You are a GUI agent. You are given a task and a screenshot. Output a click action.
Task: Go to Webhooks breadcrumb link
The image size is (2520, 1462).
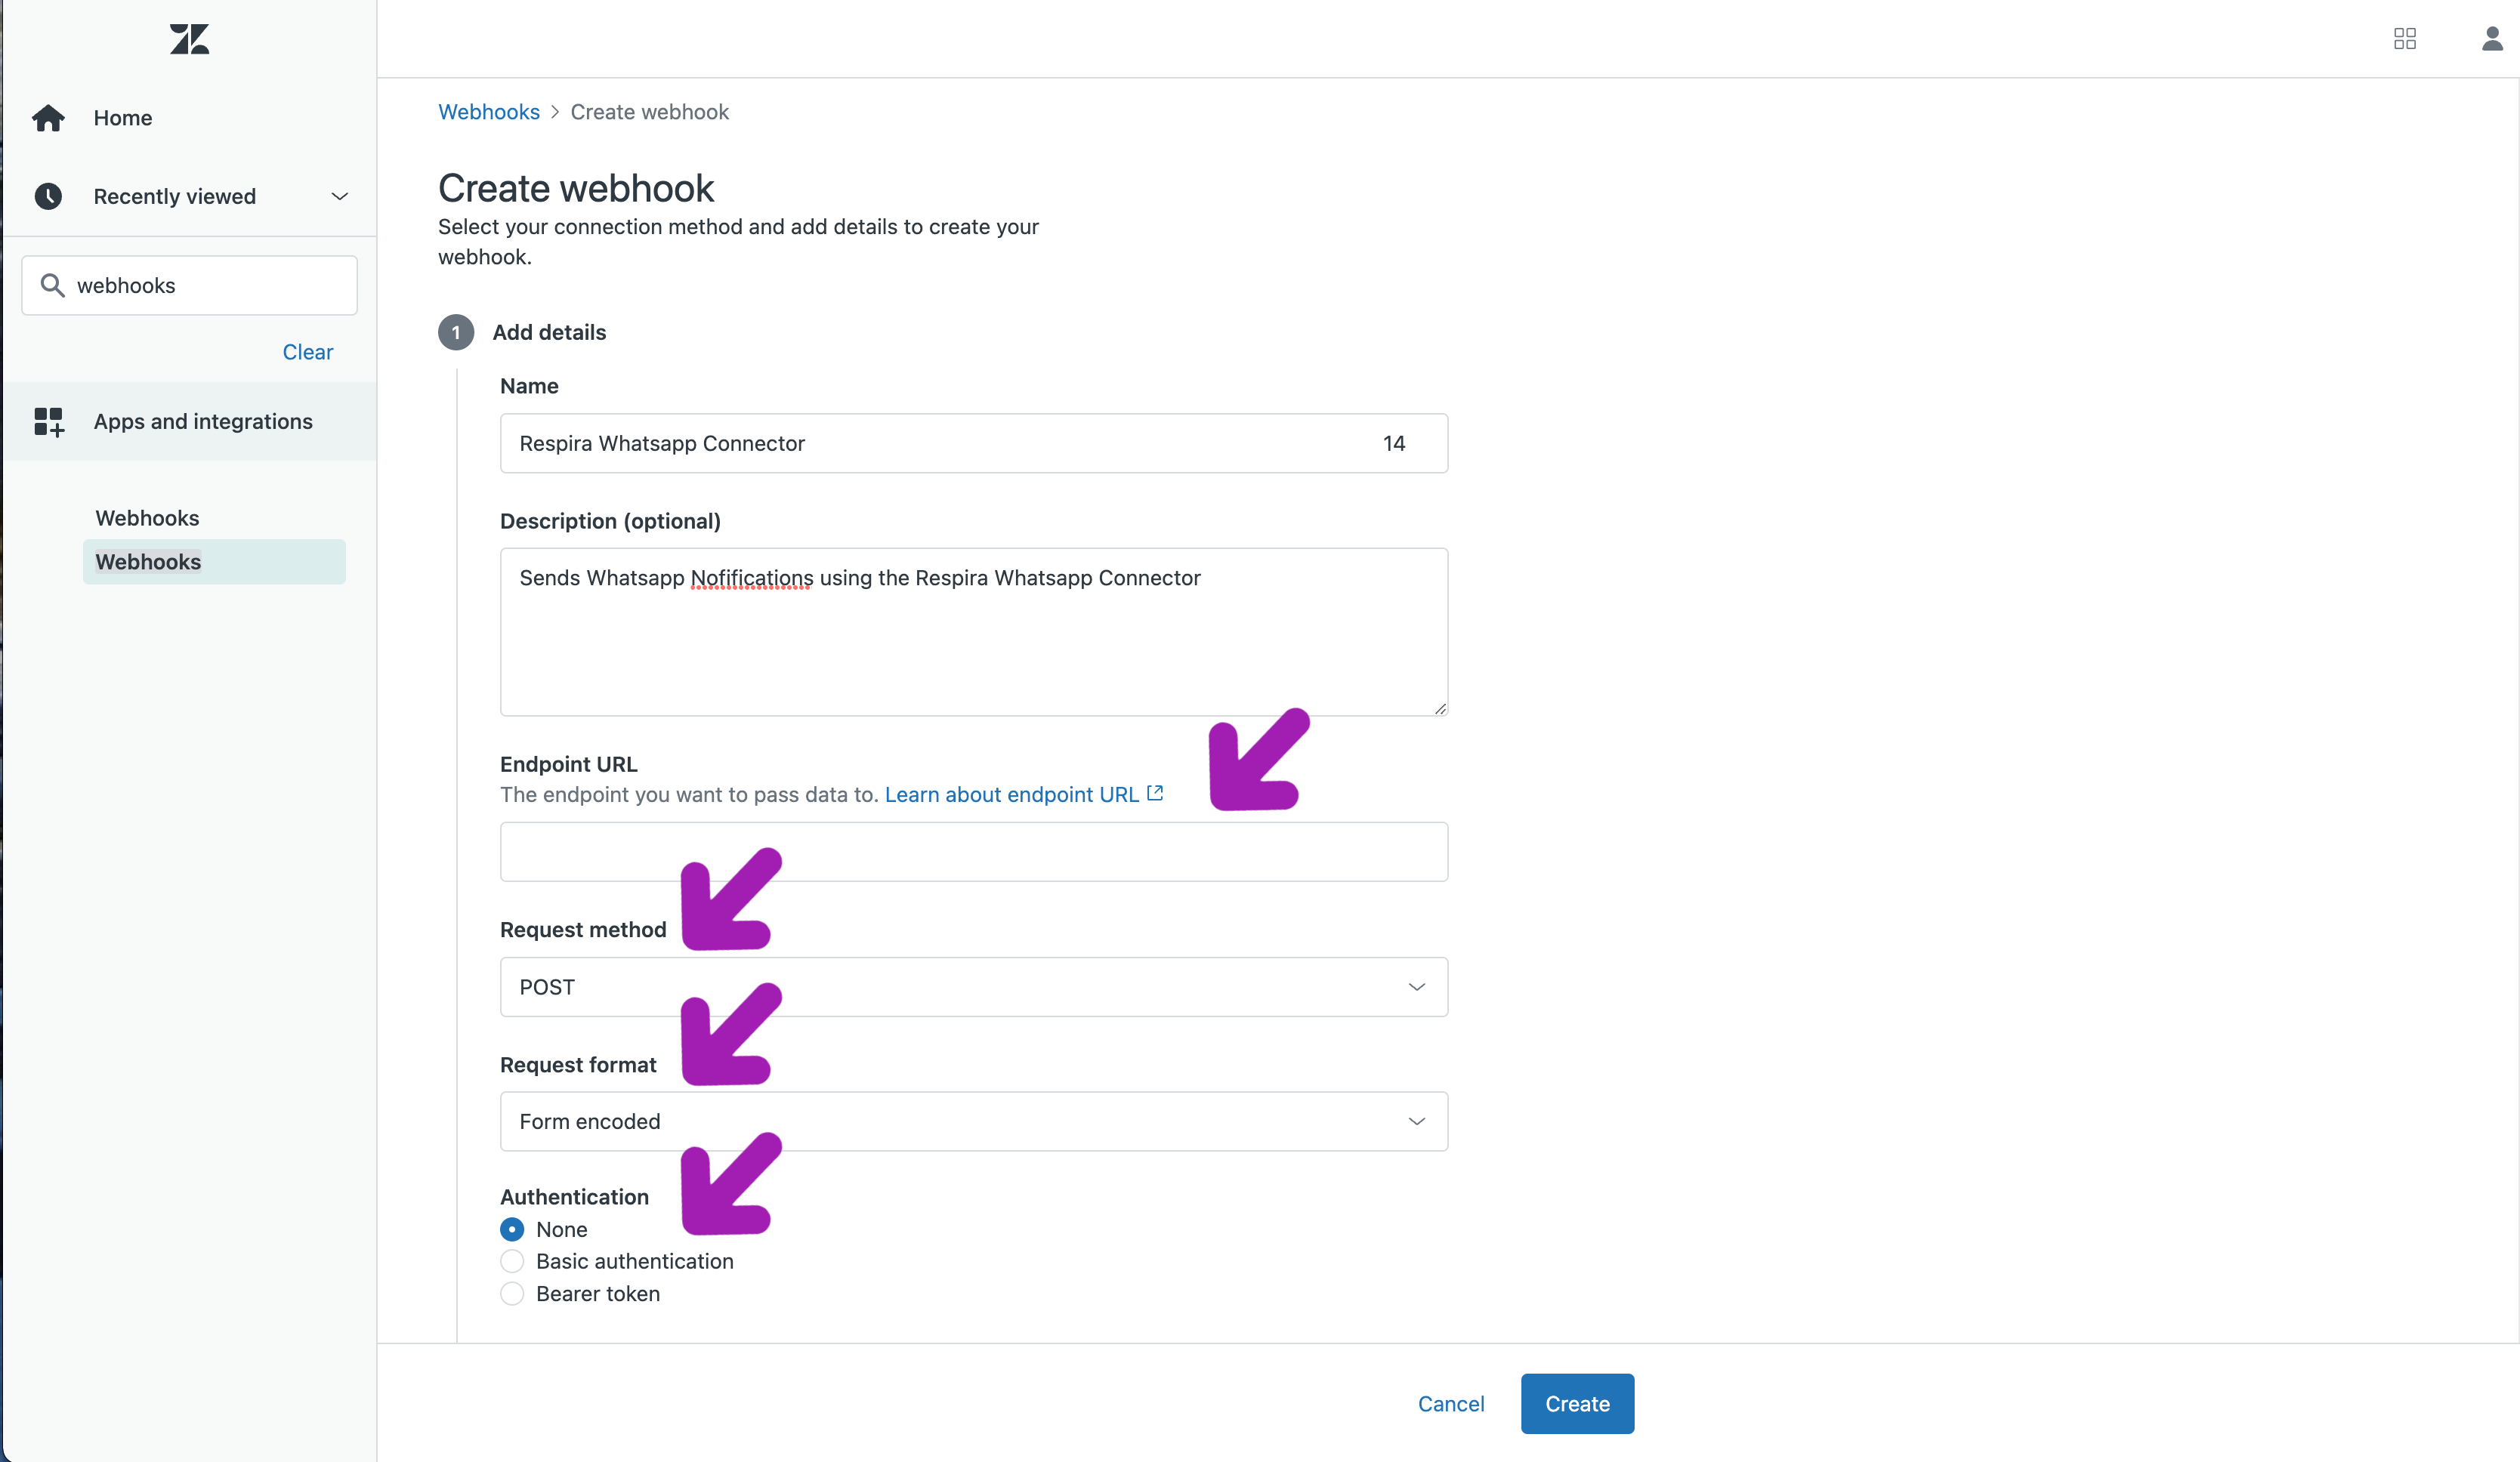point(489,112)
